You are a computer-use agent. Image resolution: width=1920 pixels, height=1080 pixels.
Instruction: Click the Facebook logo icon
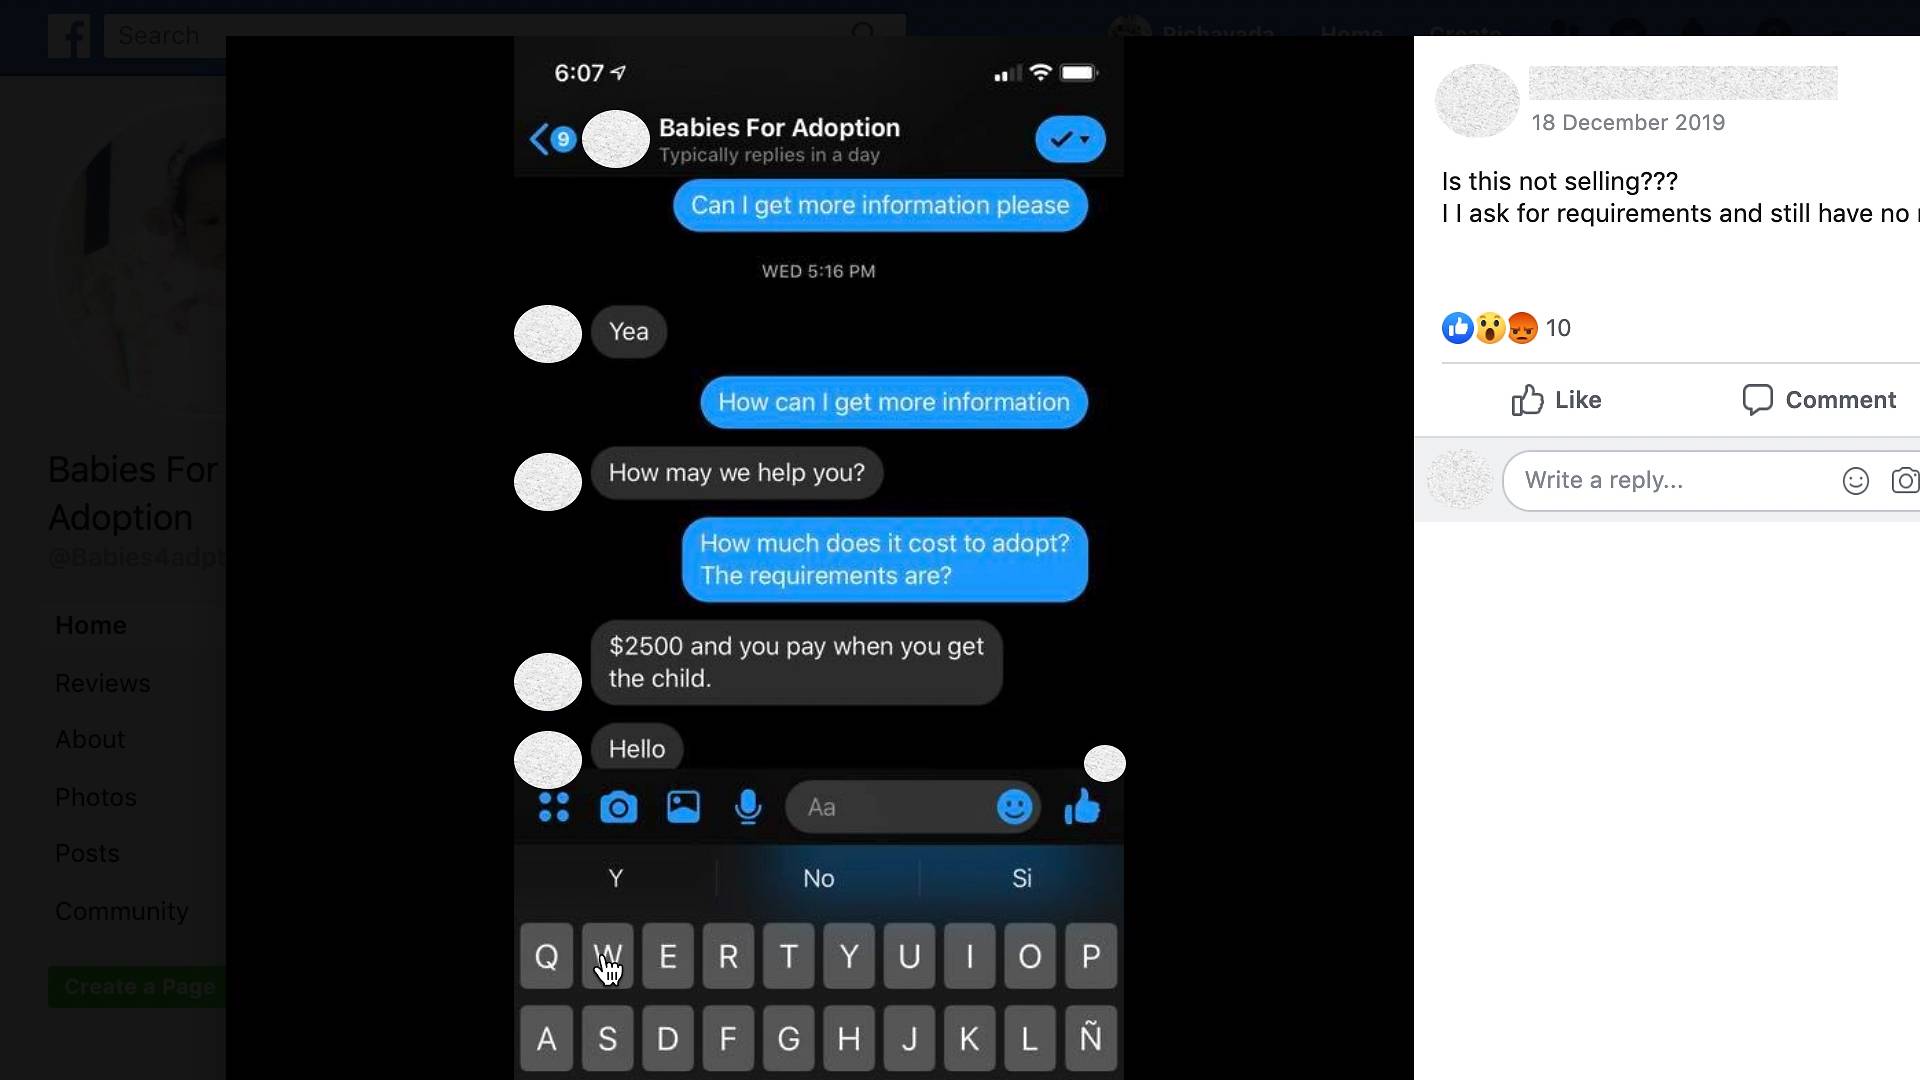(69, 36)
